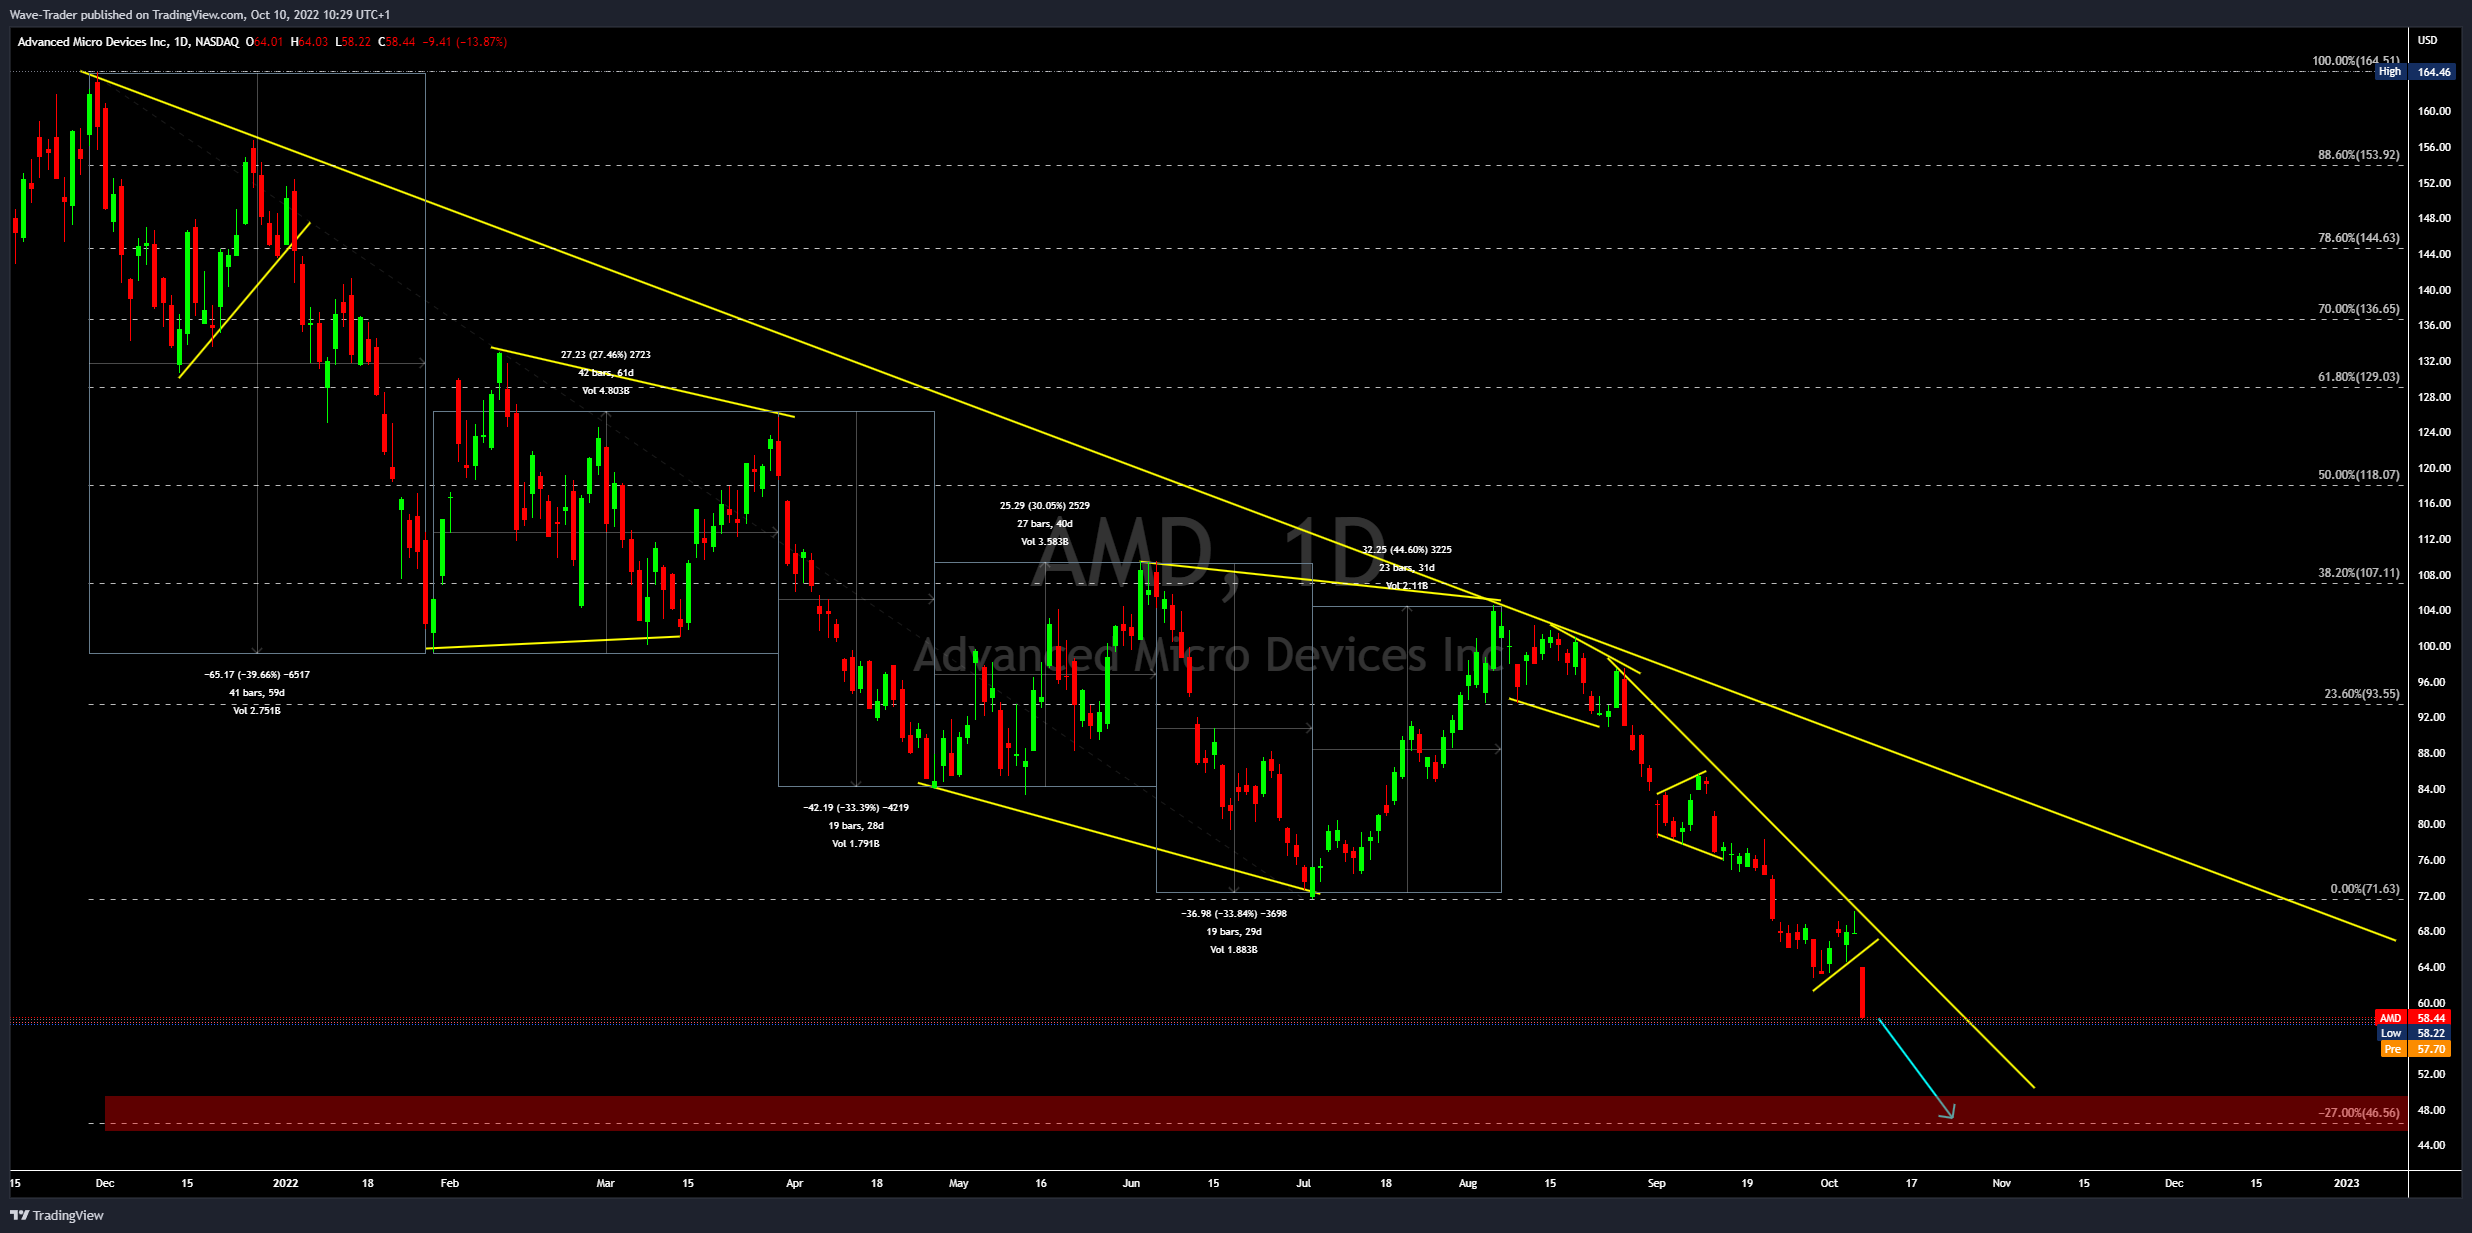Viewport: 2472px width, 1233px height.
Task: Click the 2023 label on the time axis
Action: click(2347, 1183)
